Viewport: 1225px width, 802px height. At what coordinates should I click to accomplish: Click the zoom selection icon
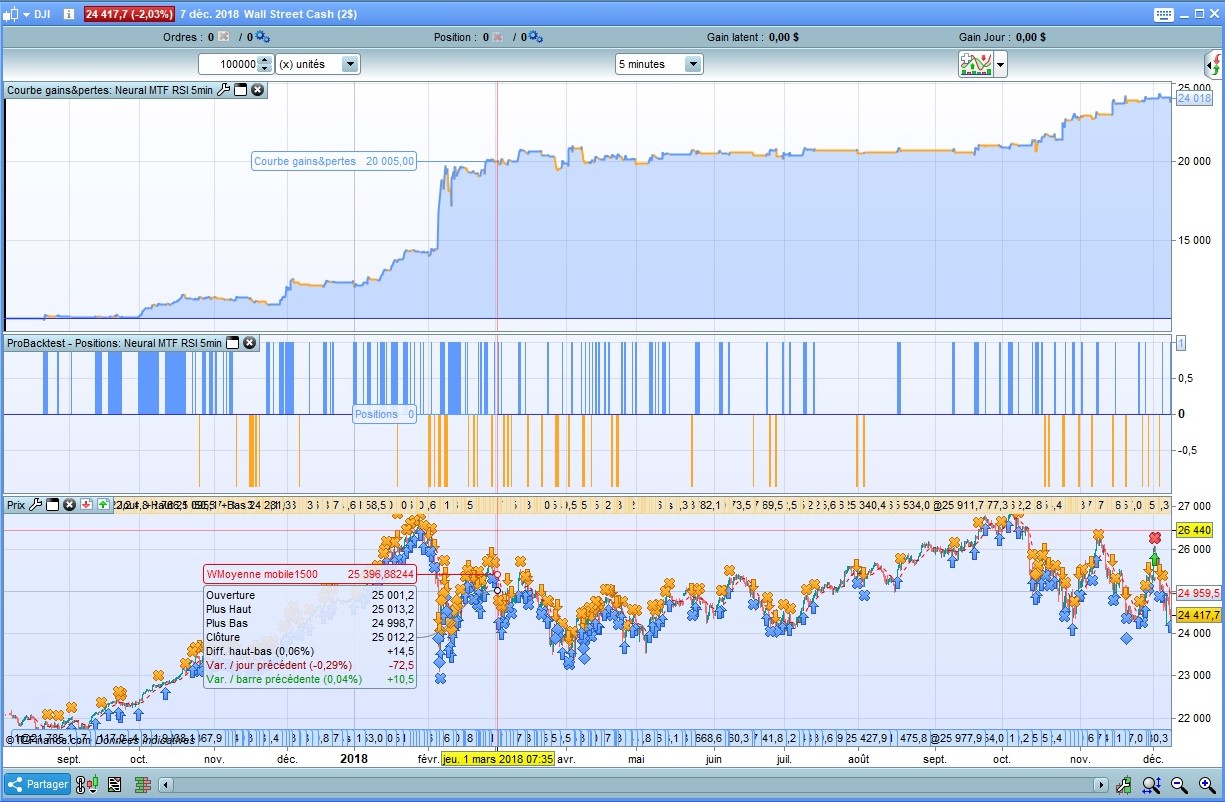click(1152, 785)
